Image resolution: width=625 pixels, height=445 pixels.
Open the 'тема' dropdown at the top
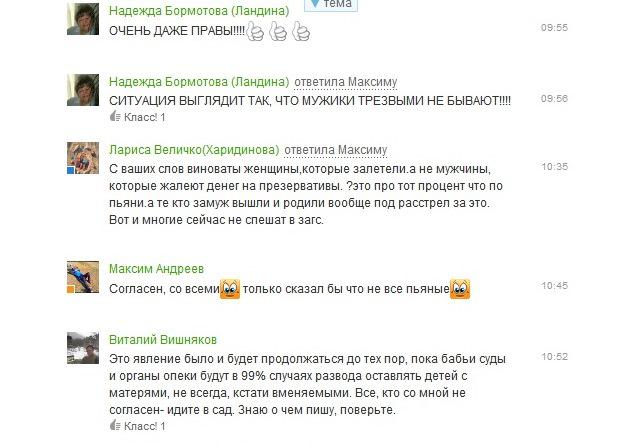tap(331, 4)
